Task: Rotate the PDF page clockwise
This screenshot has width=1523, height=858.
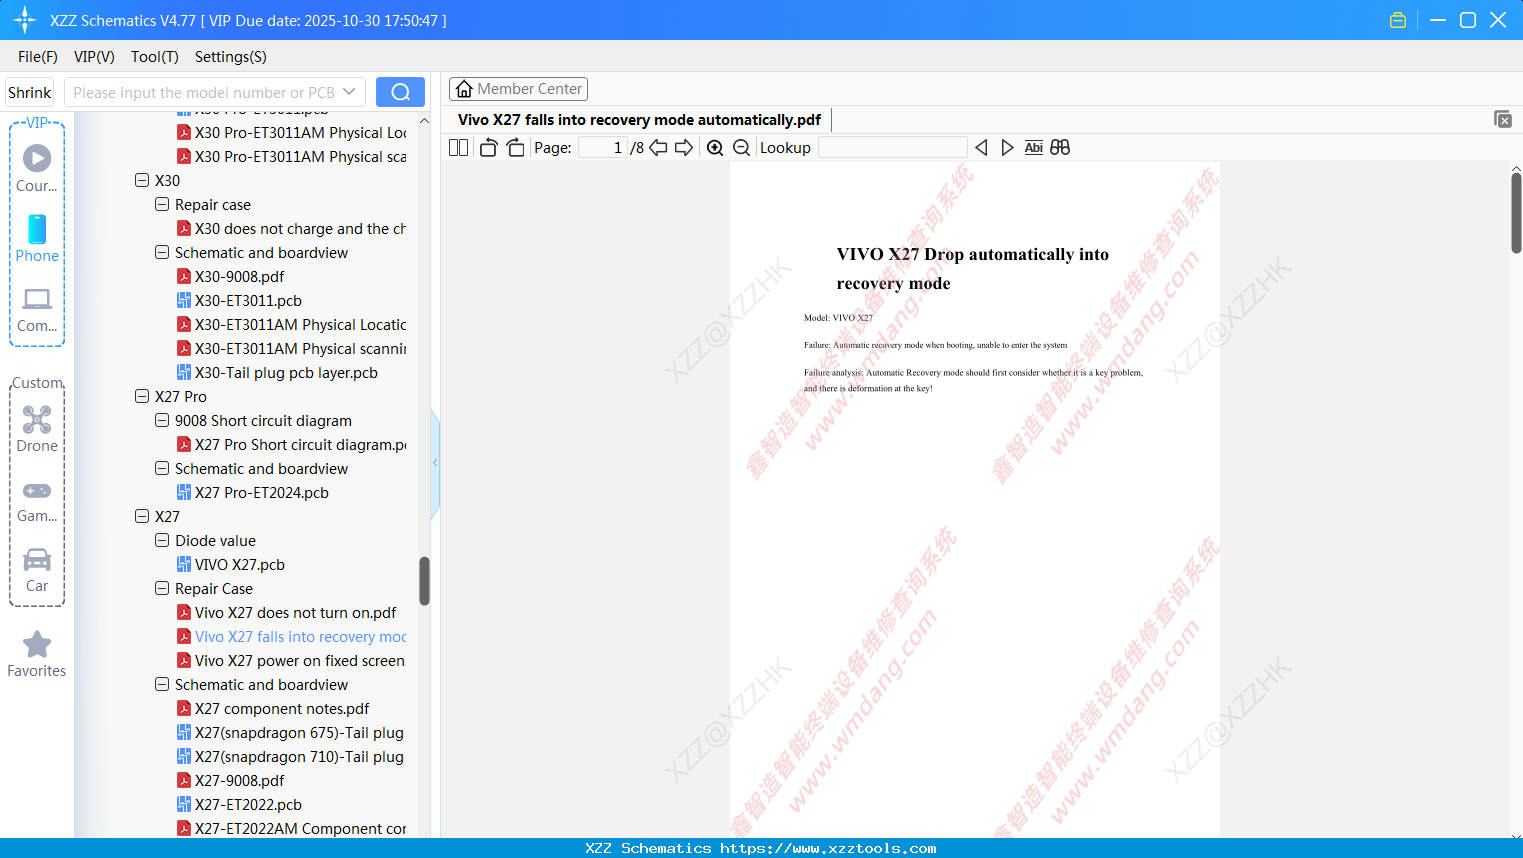Action: [x=515, y=148]
